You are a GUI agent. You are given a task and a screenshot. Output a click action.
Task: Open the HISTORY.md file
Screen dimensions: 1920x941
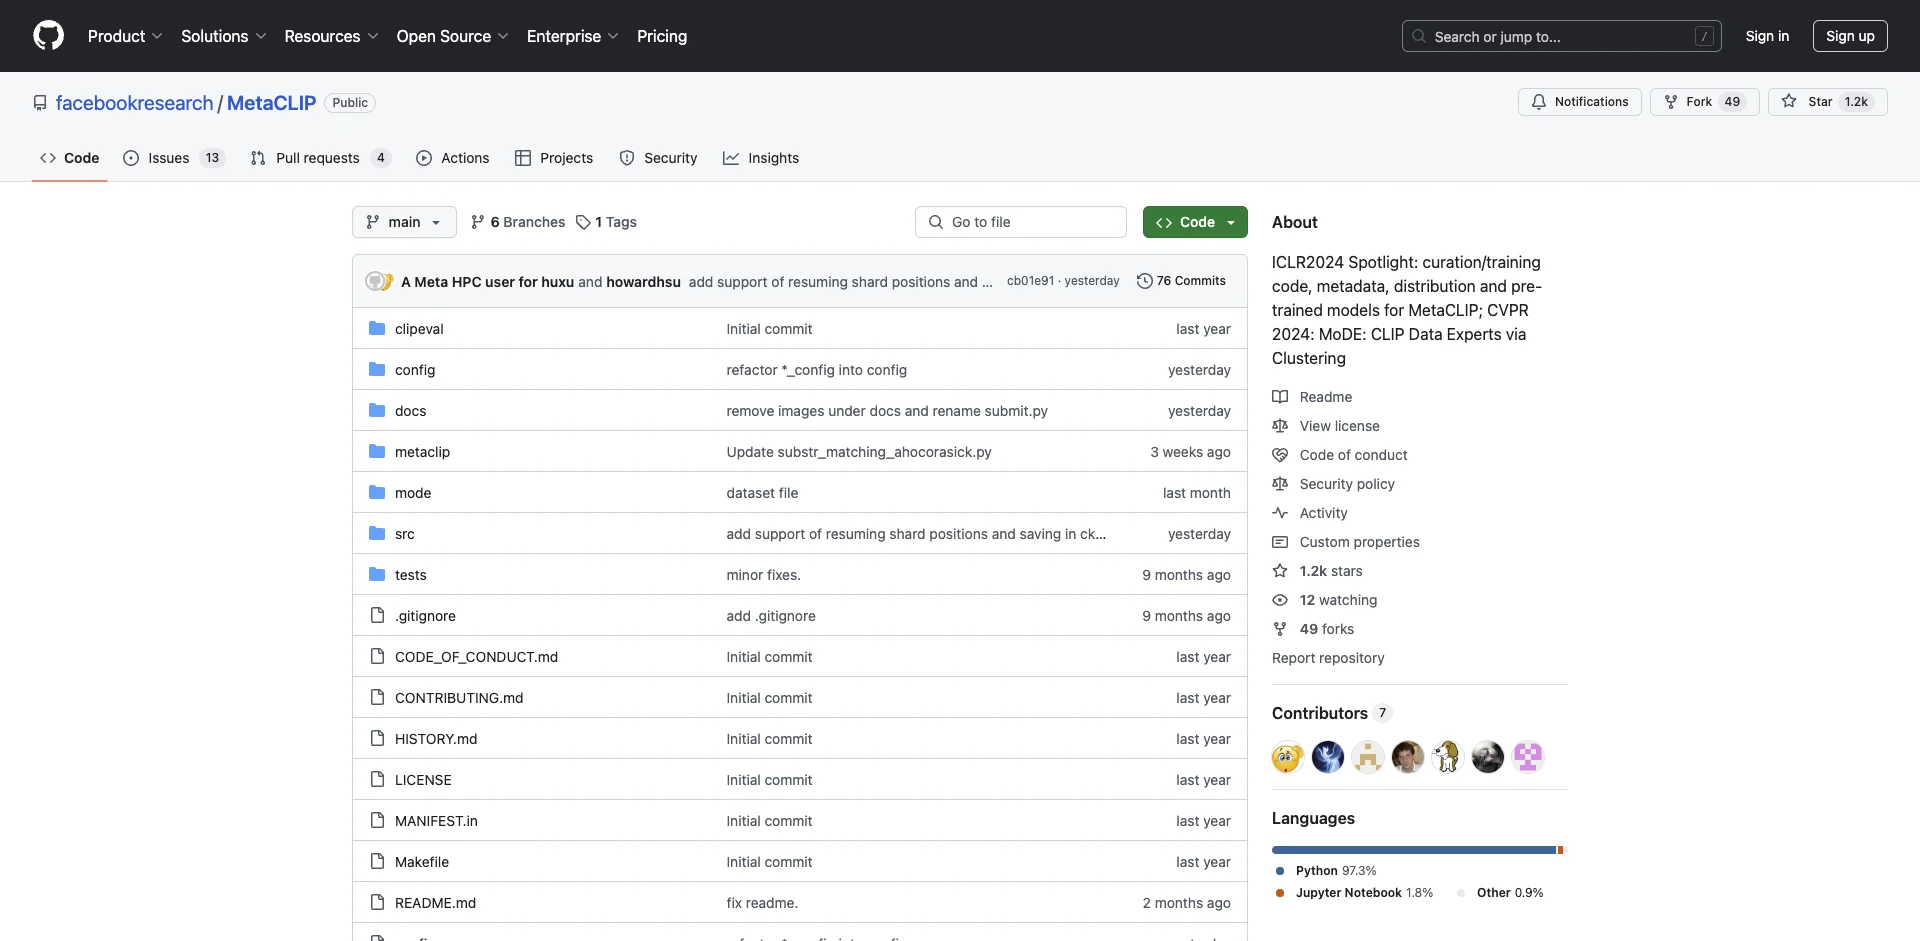pyautogui.click(x=436, y=739)
